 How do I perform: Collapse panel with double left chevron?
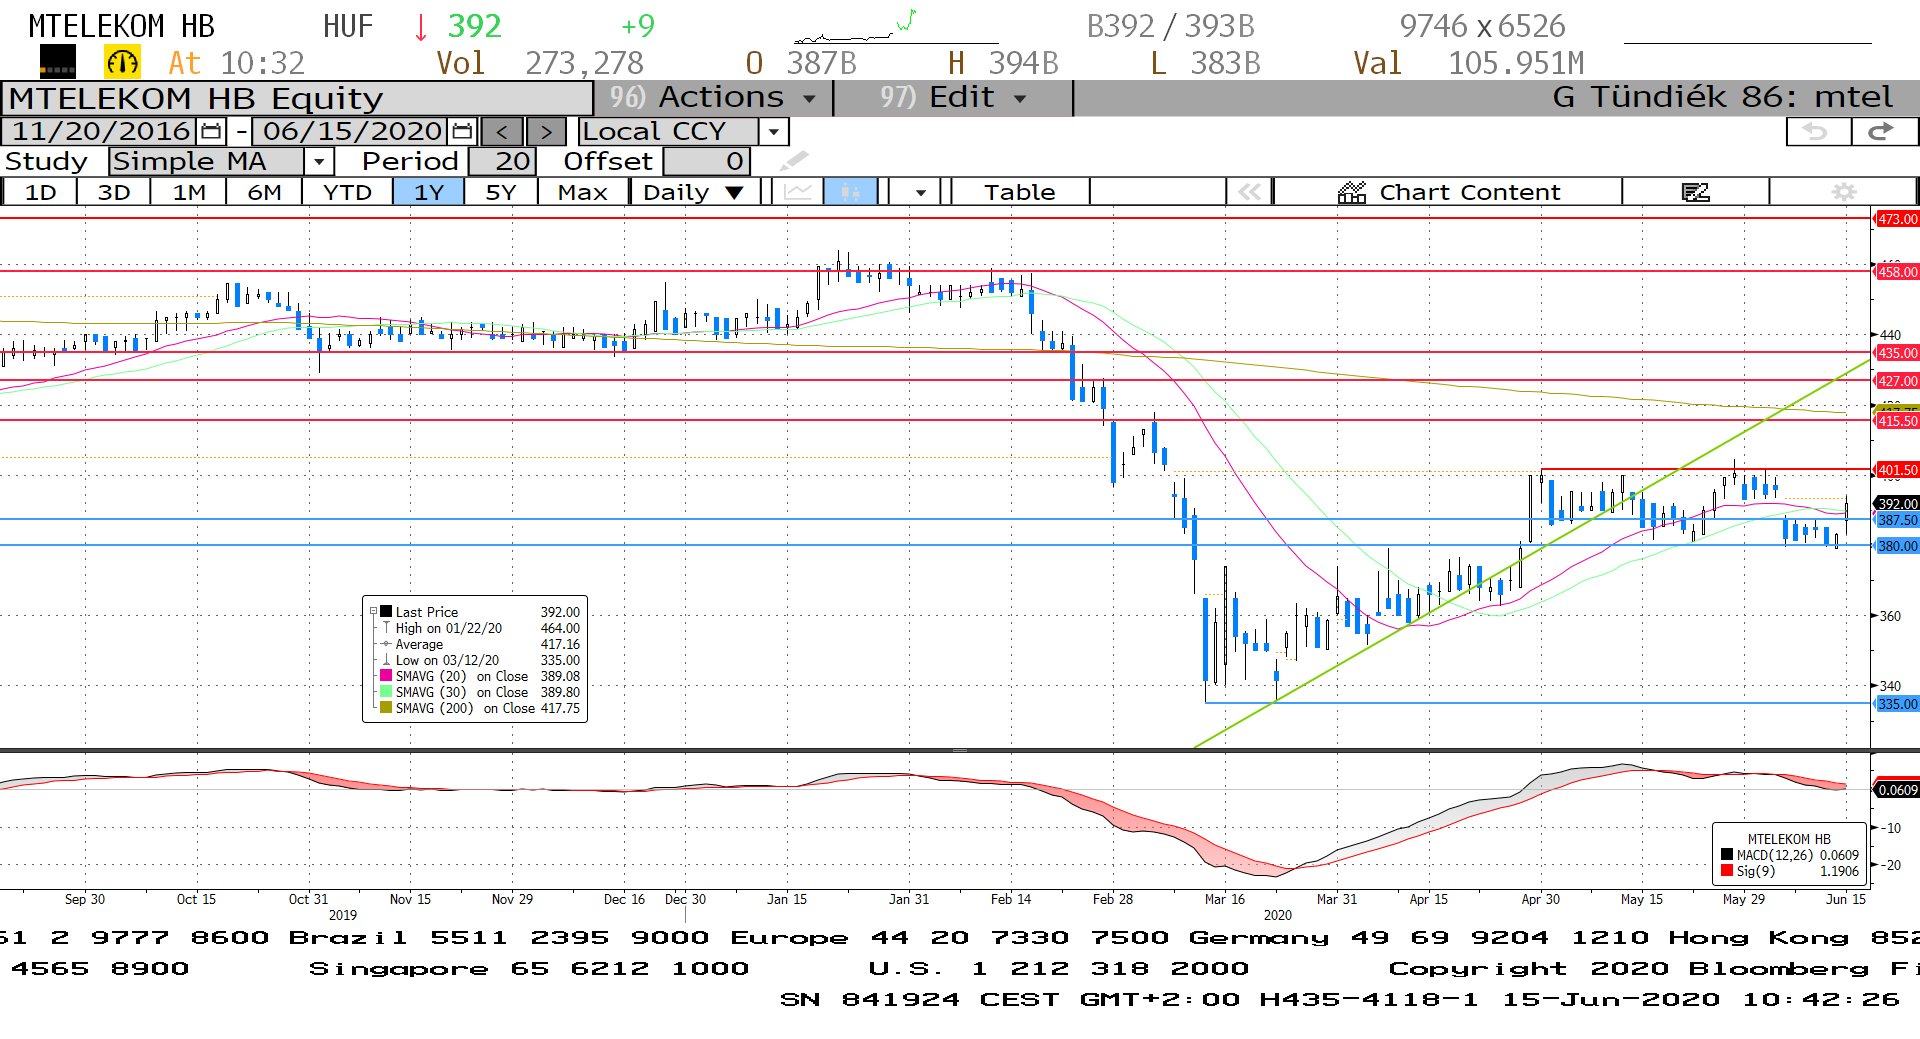1249,191
